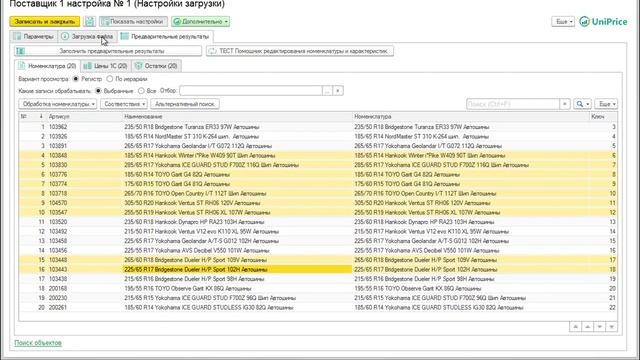Viewport: 640px width, 360px height.
Task: Select article 200230 cell
Action: coord(84,298)
